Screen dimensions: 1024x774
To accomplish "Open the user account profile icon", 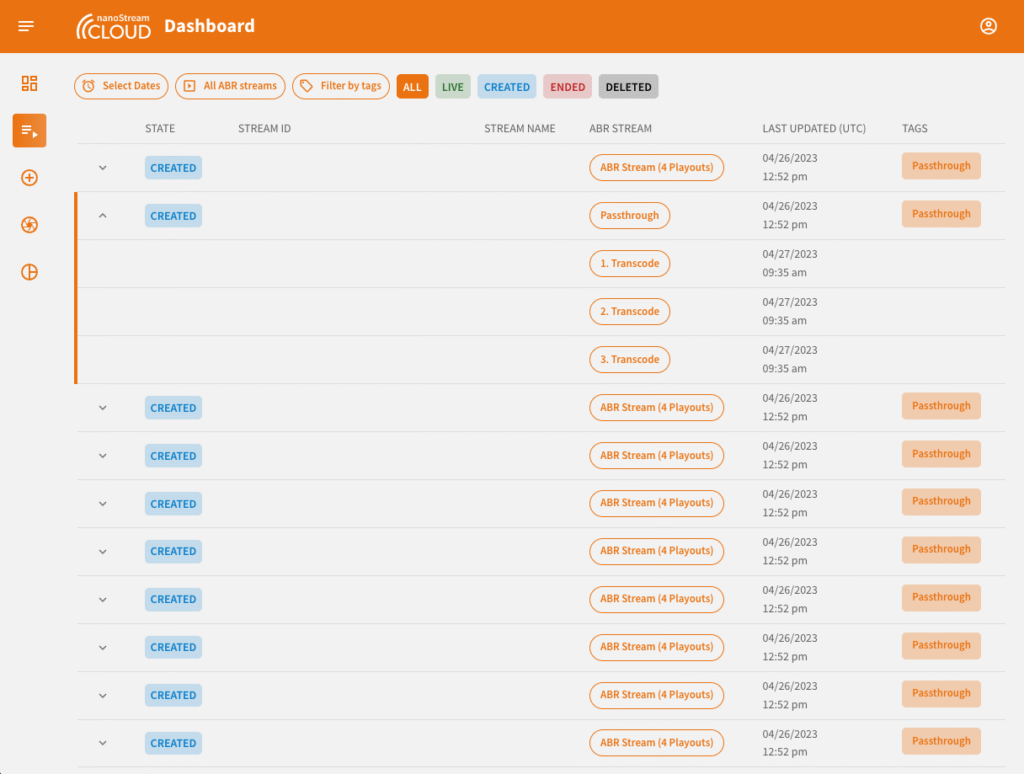I will click(x=988, y=26).
